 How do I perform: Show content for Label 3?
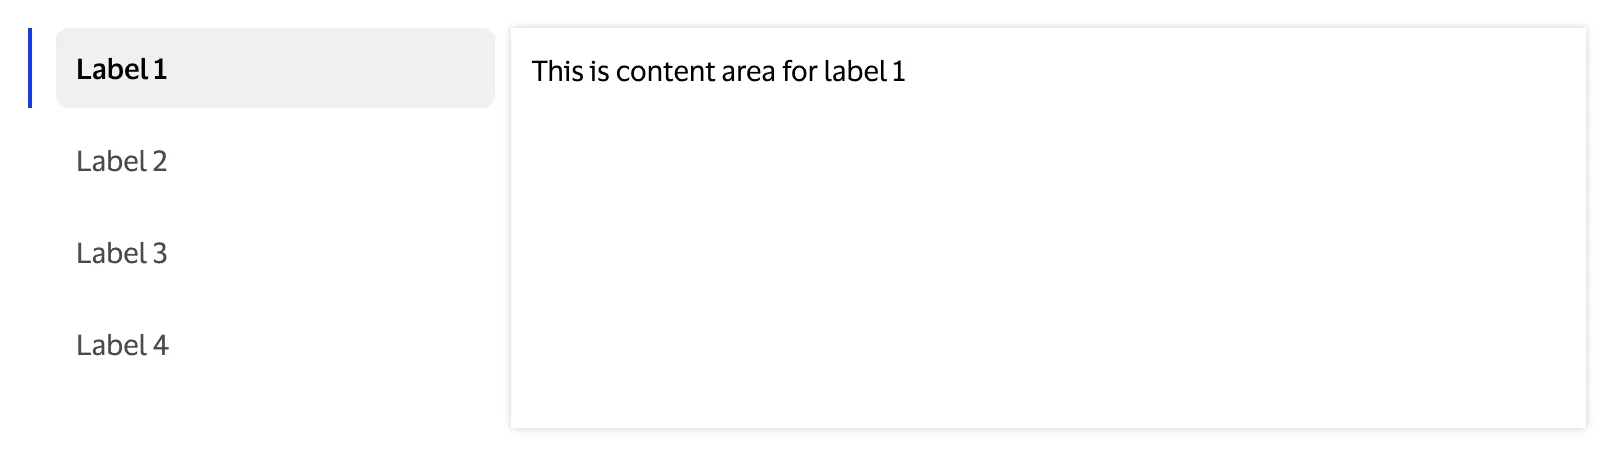(x=121, y=253)
